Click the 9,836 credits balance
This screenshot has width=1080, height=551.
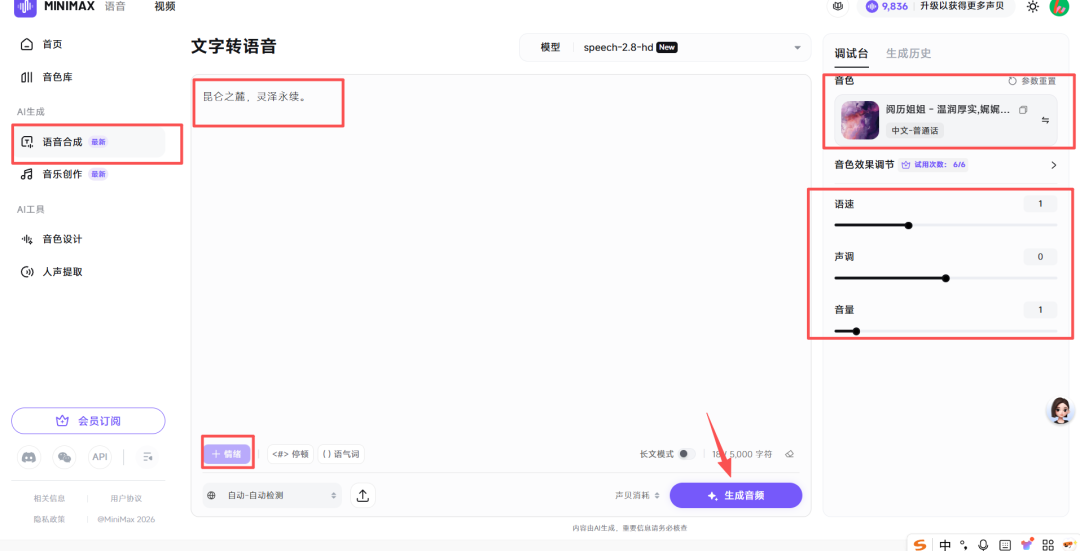point(887,6)
